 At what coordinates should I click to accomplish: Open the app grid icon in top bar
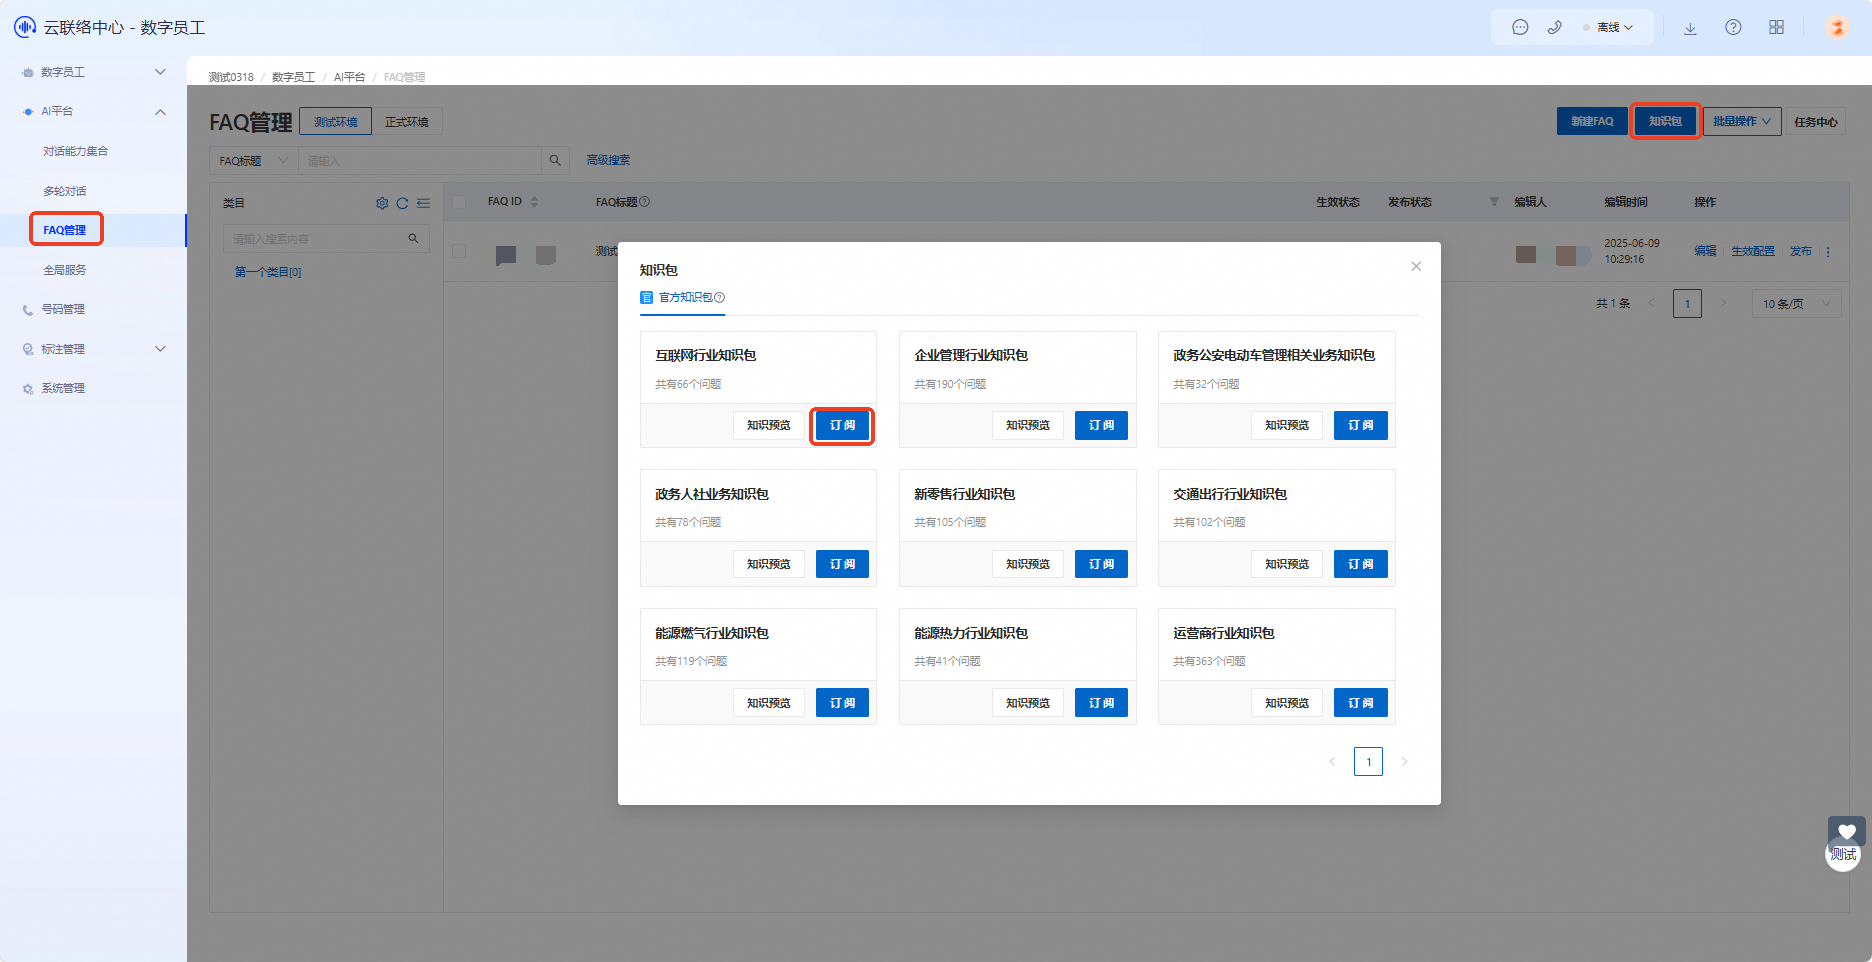[1776, 27]
